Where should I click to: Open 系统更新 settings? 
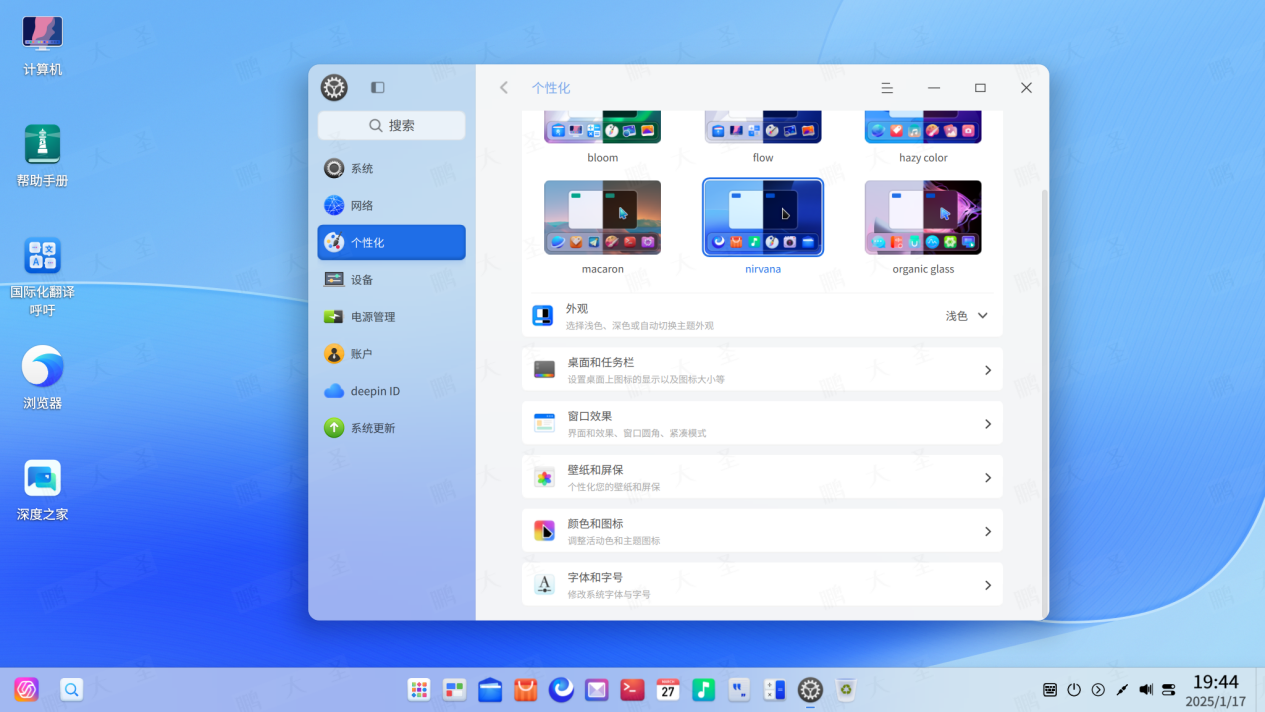[x=391, y=428]
